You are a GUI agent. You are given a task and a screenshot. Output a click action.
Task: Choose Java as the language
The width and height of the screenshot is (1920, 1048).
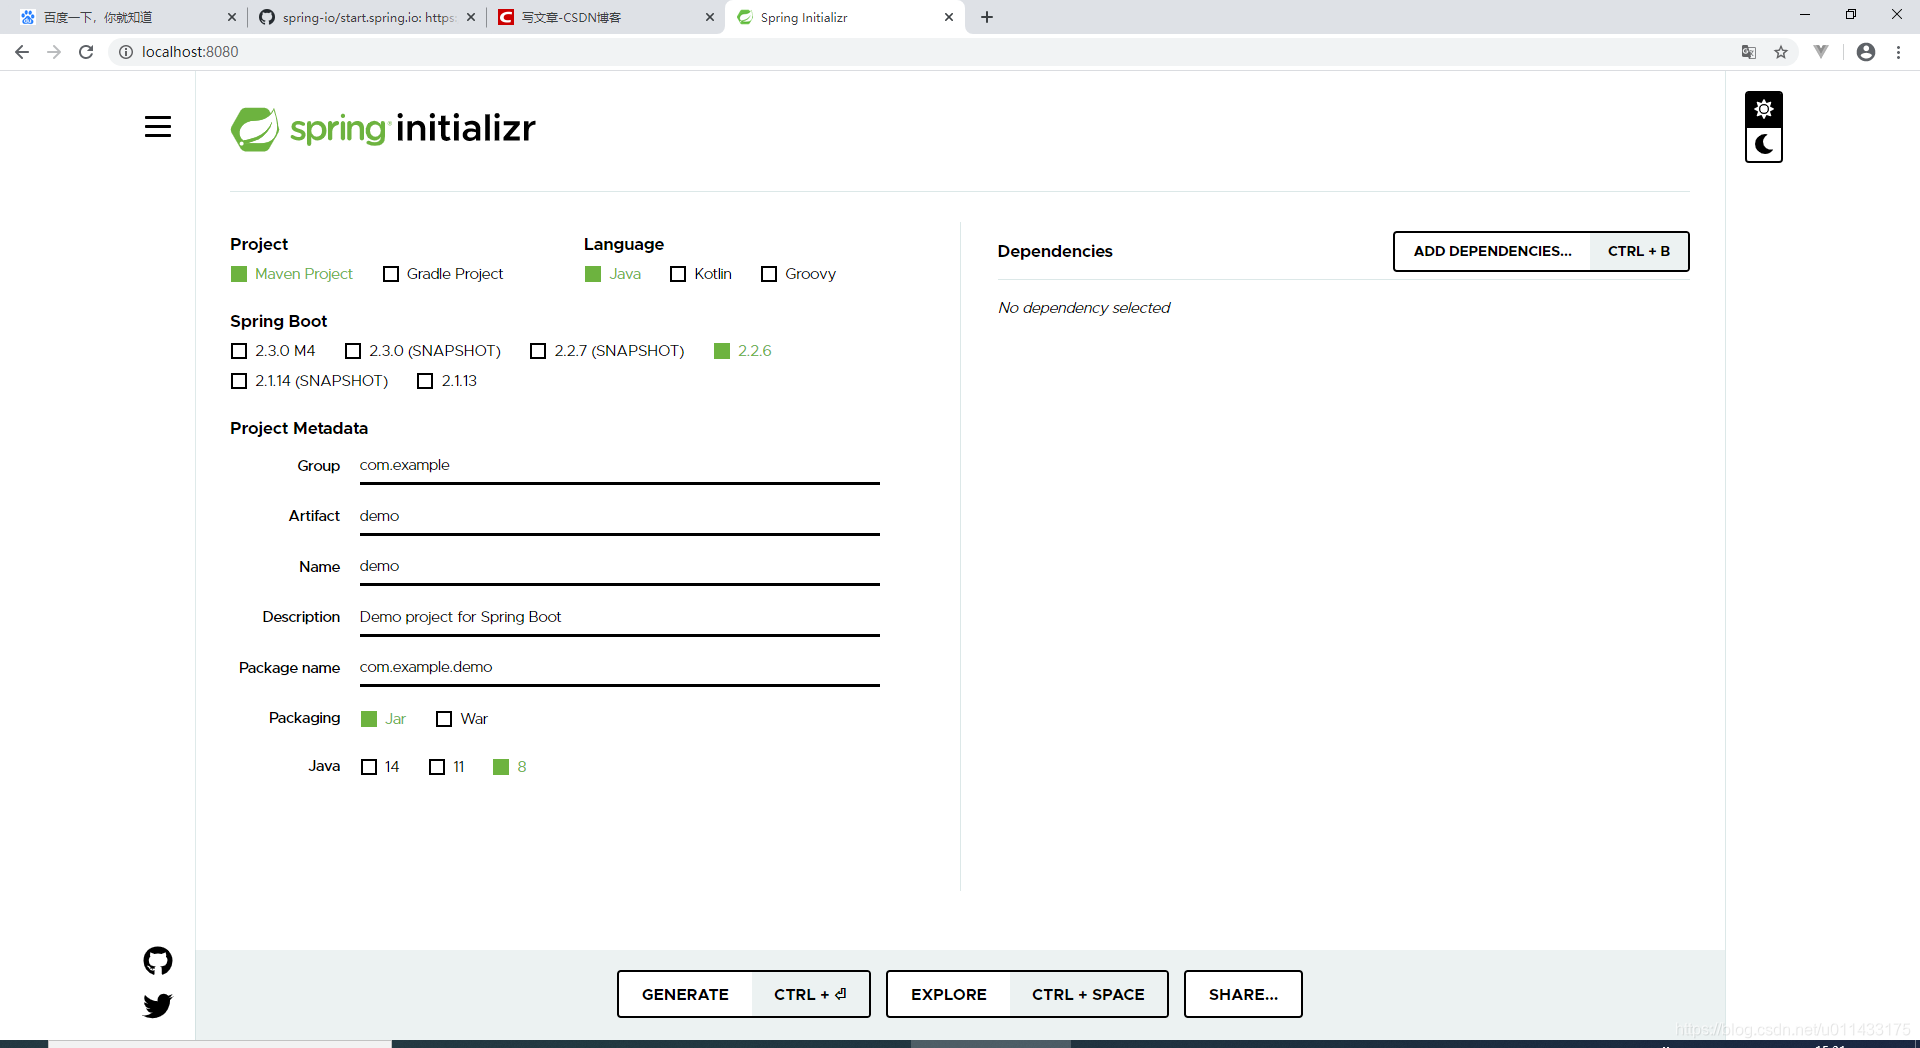pyautogui.click(x=613, y=274)
